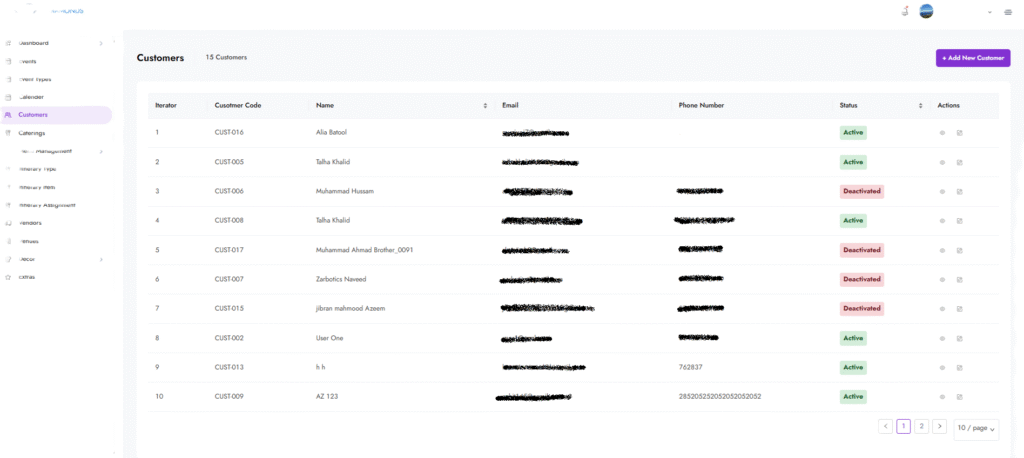Click the user profile avatar

point(926,12)
